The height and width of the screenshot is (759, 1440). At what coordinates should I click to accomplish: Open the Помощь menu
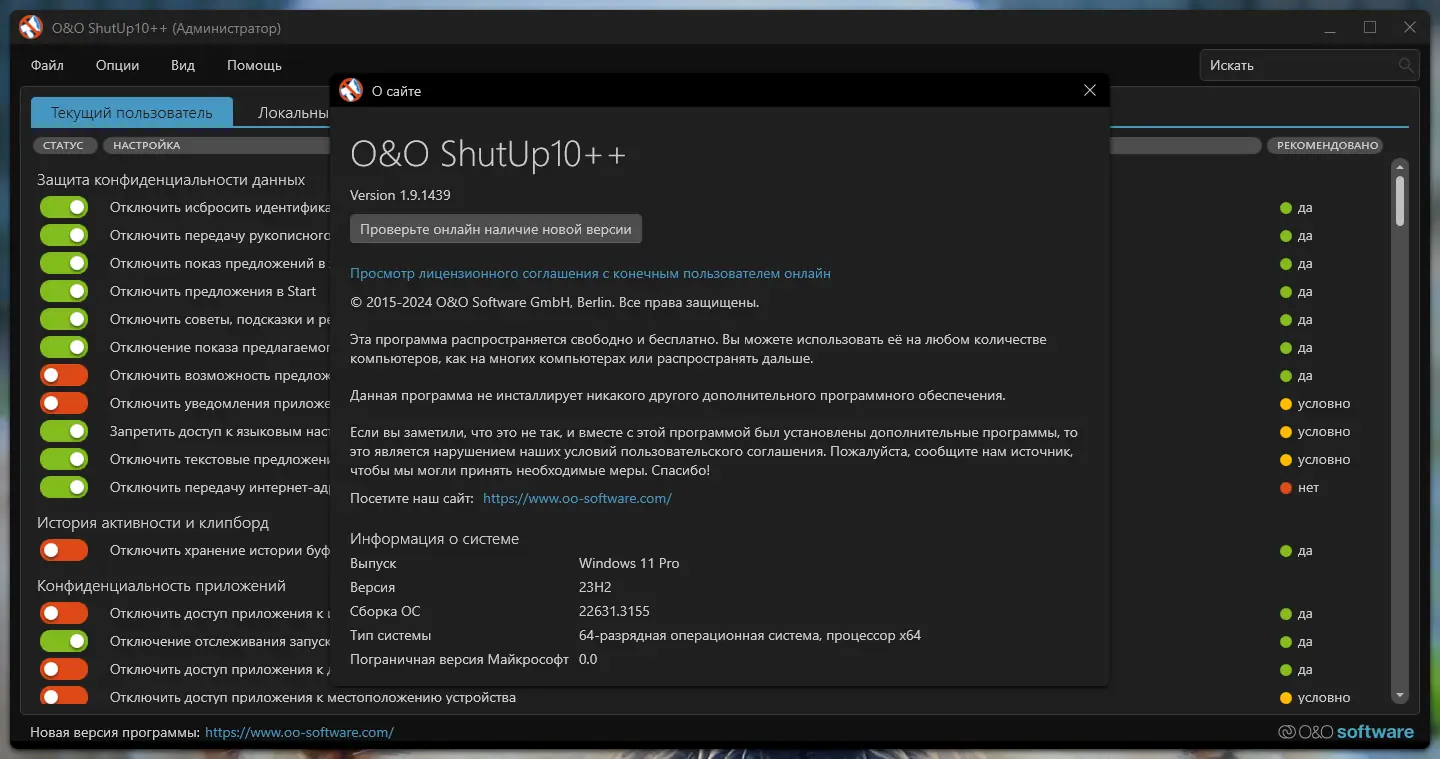coord(254,65)
